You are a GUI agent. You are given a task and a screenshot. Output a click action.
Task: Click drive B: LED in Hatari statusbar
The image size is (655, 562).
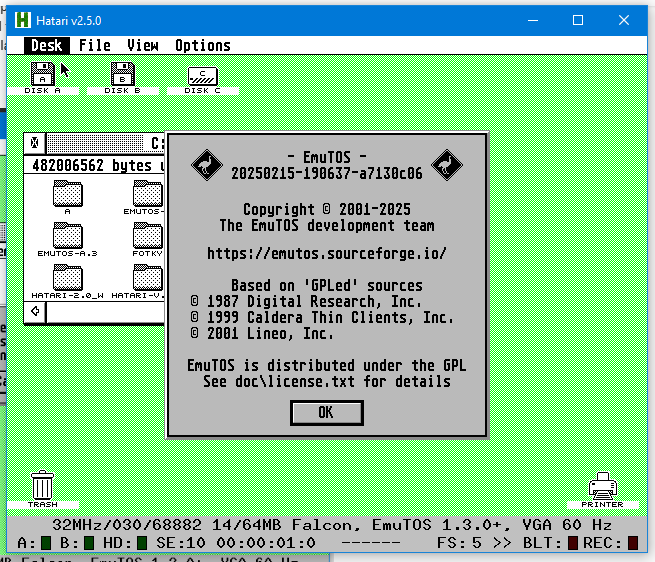pos(89,543)
